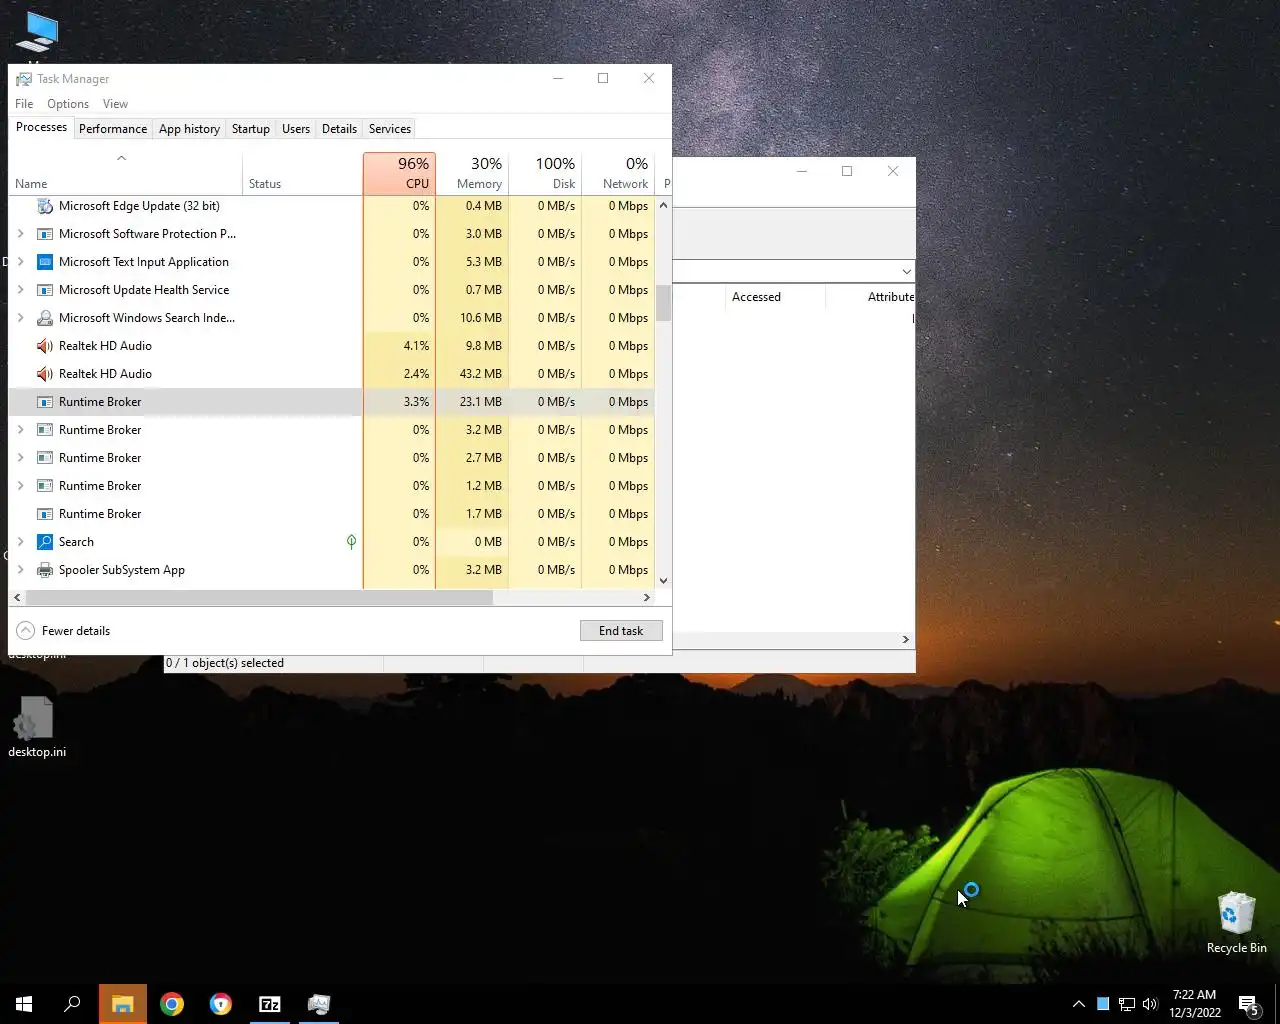
Task: Switch to 7-Zip in the taskbar
Action: pyautogui.click(x=270, y=1004)
